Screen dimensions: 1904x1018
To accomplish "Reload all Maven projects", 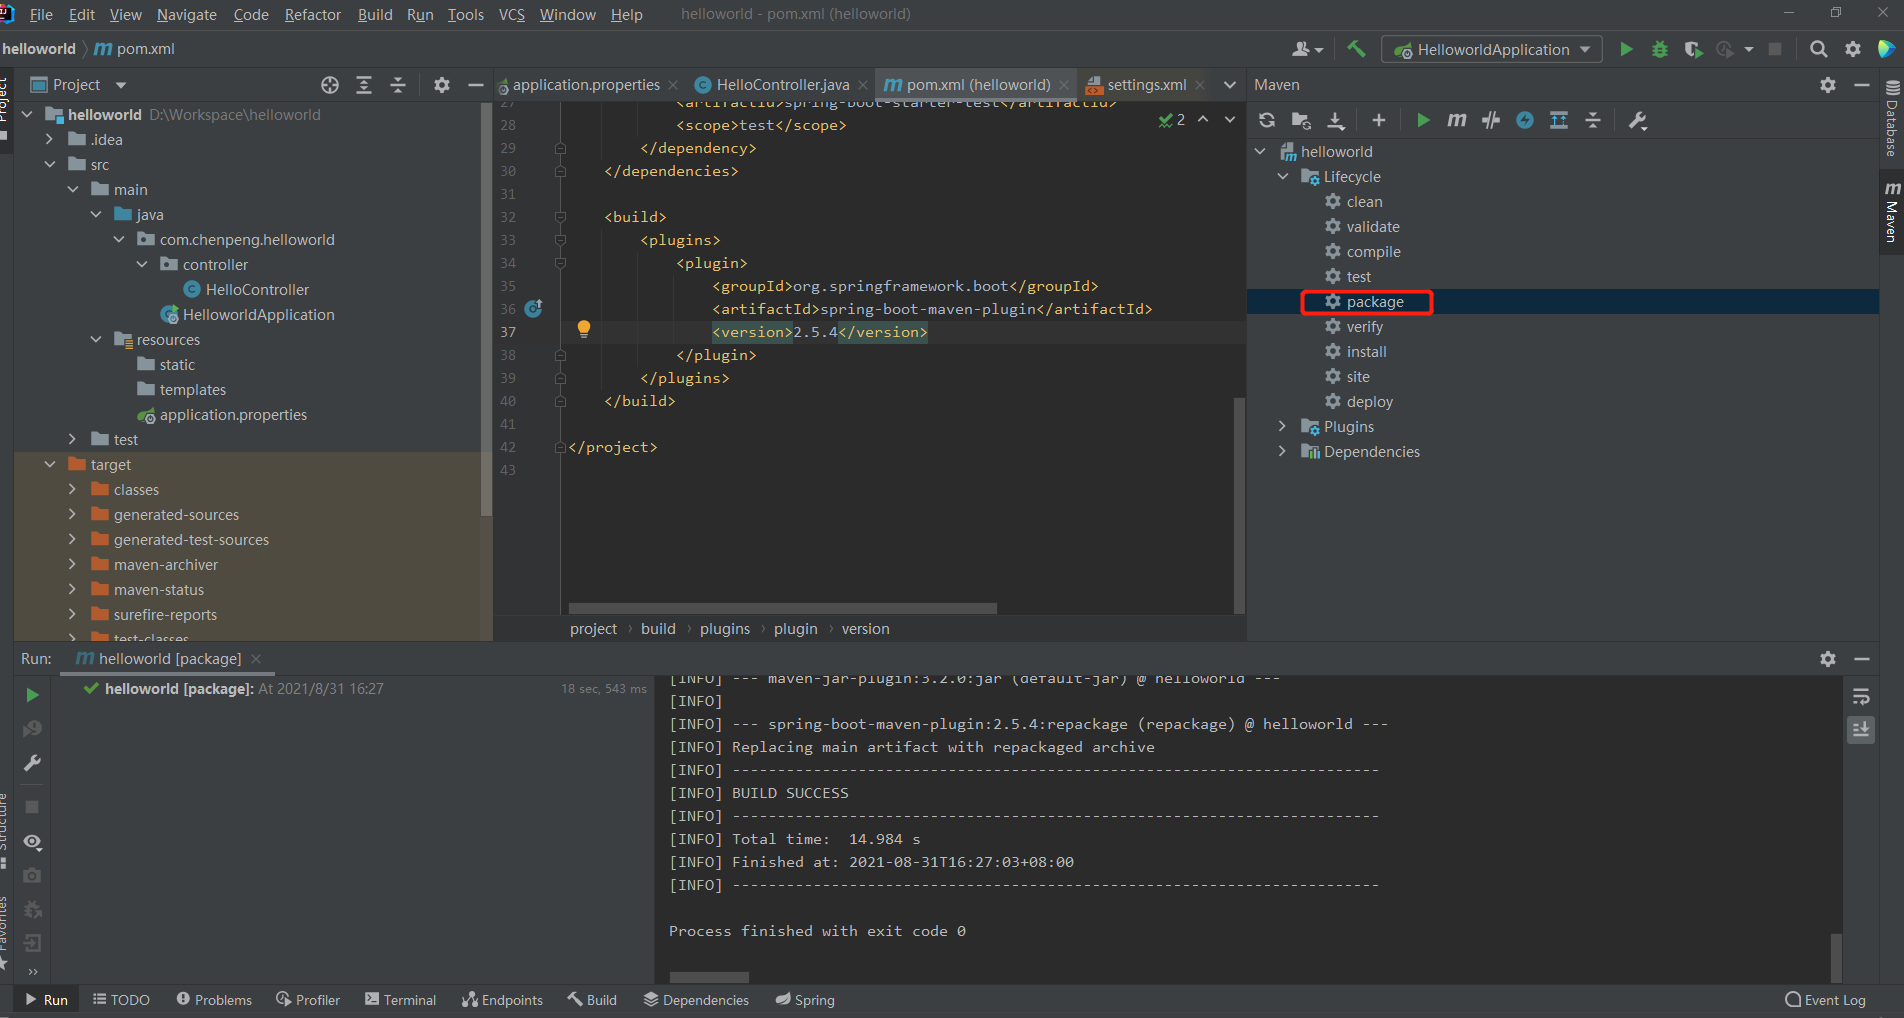I will click(x=1267, y=120).
